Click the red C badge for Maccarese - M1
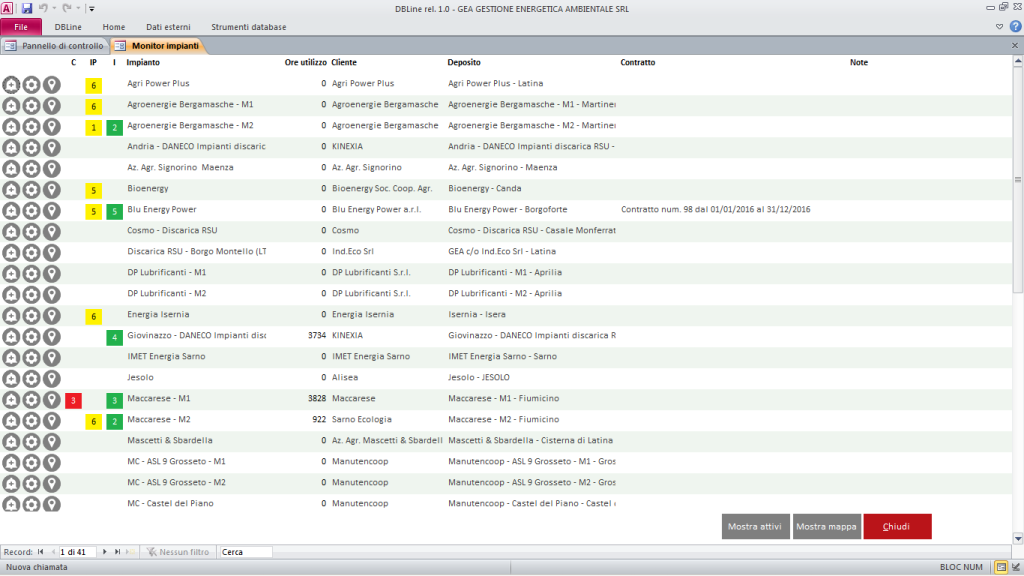1024x576 pixels. point(73,400)
